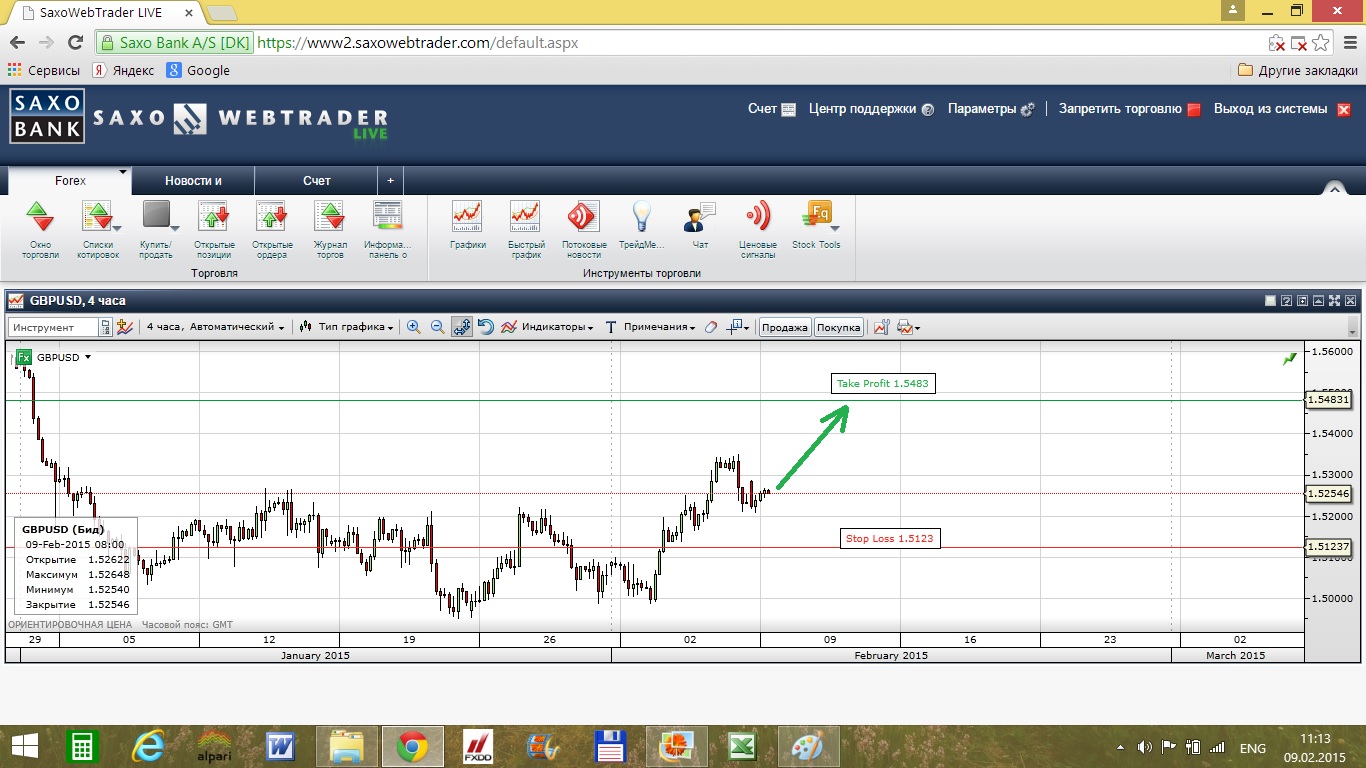Open Excel from the Windows taskbar
This screenshot has height=768, width=1366.
point(741,747)
